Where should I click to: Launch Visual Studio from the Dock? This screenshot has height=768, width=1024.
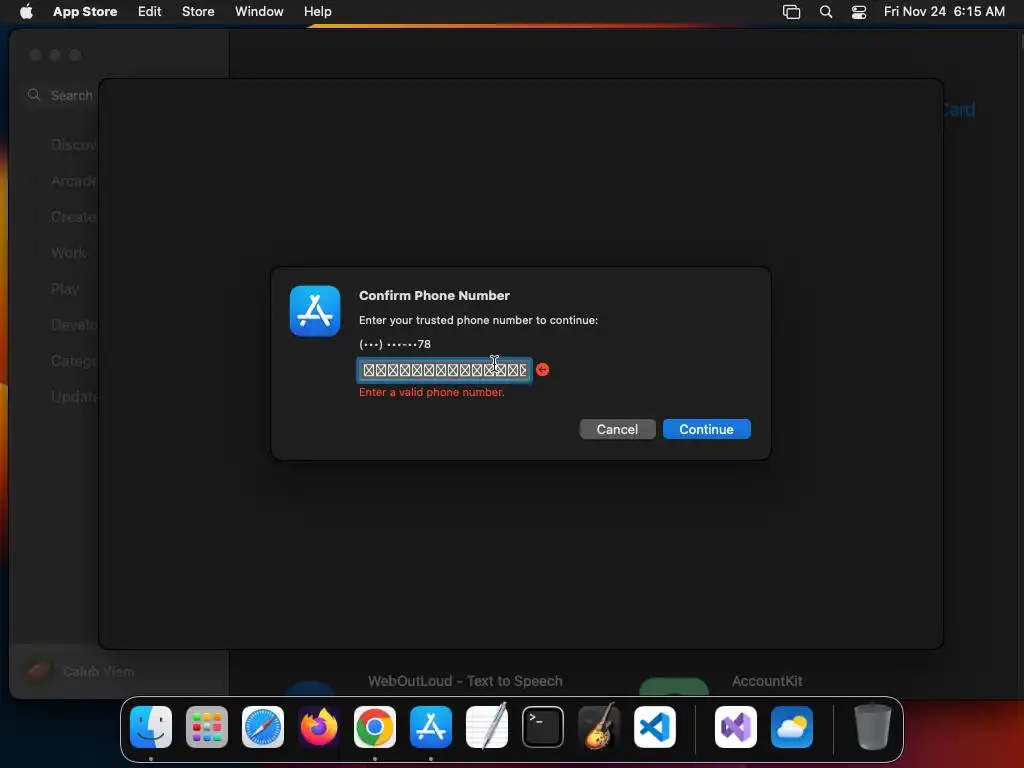736,727
